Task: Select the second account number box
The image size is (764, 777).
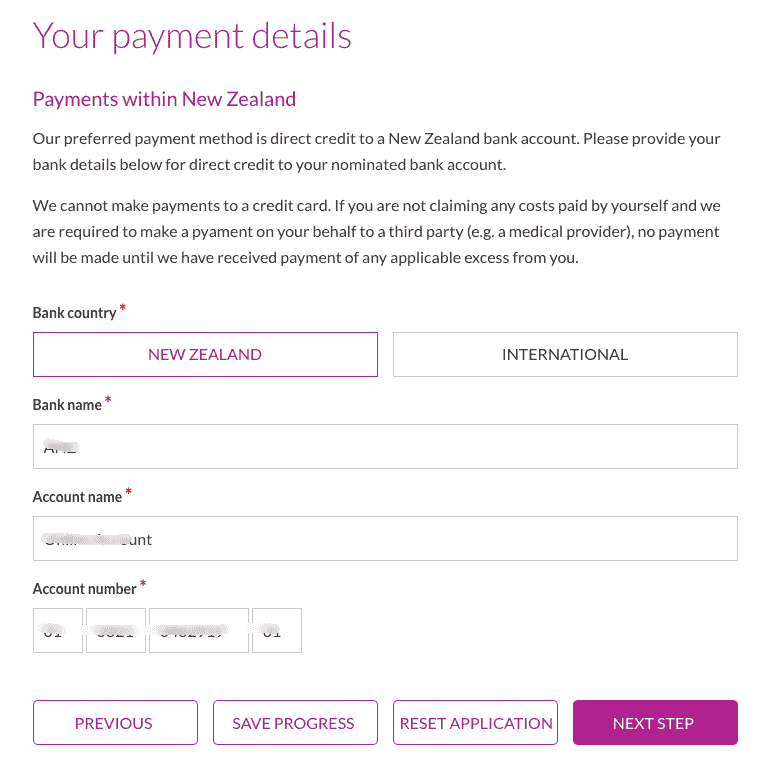Action: [116, 631]
